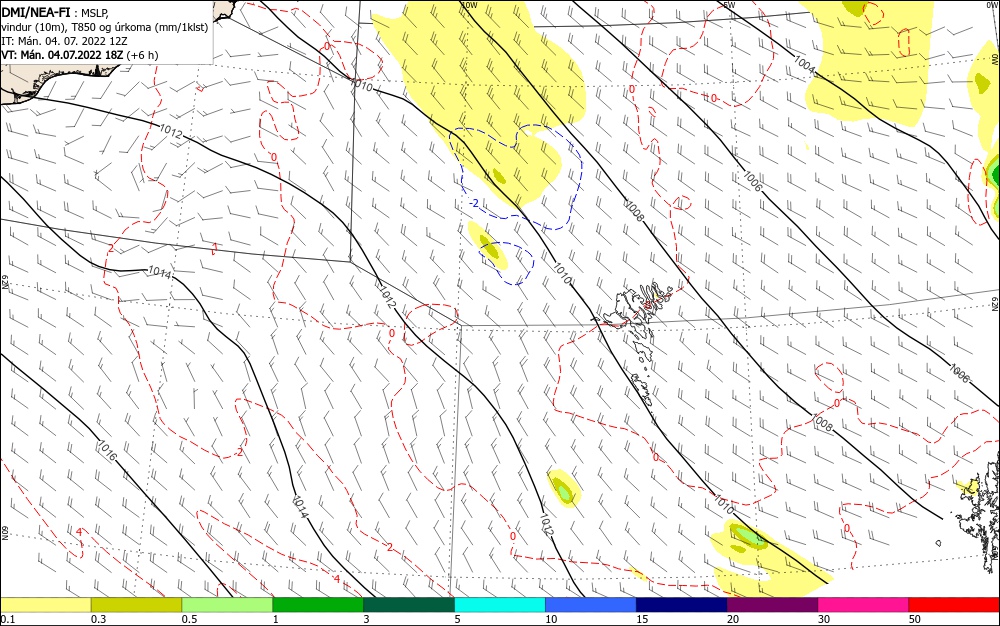This screenshot has height=626, width=1000.
Task: Click the '50' legend value
Action: click(915, 619)
